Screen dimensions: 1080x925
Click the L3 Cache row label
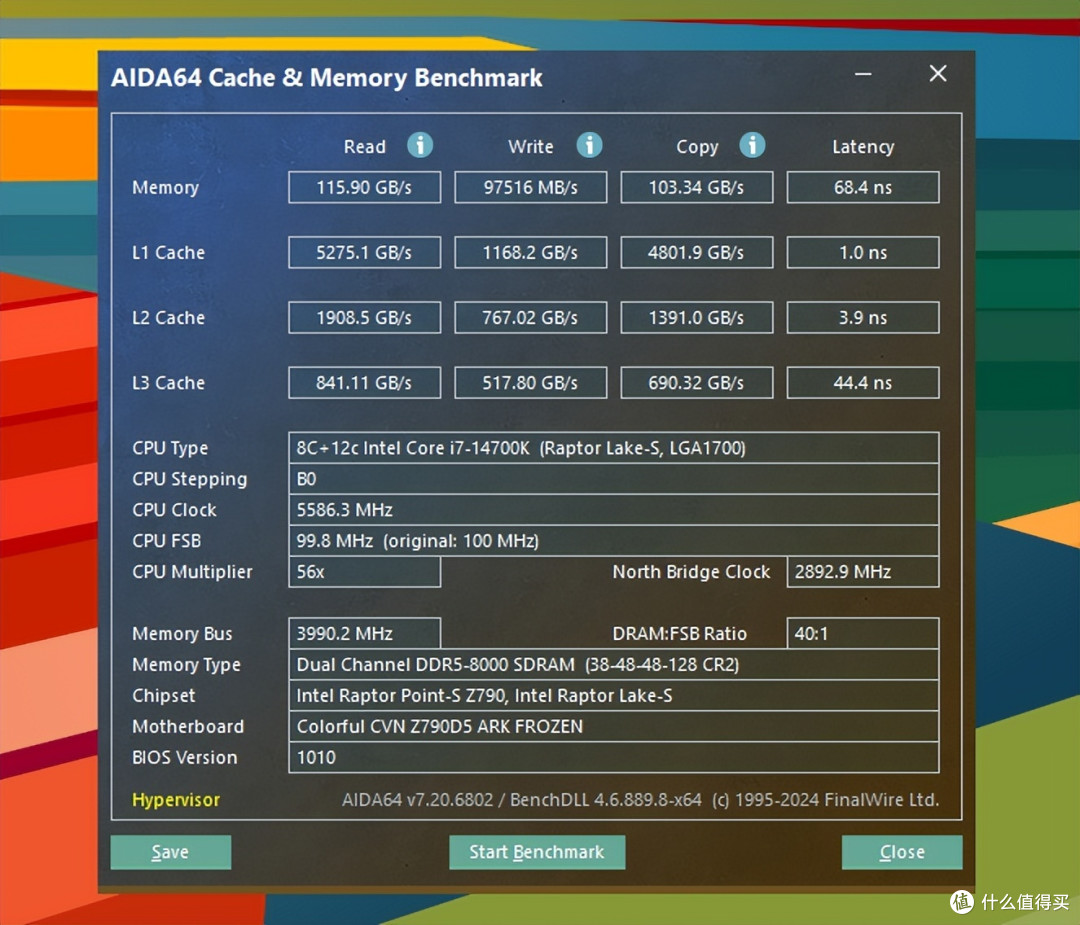[169, 383]
